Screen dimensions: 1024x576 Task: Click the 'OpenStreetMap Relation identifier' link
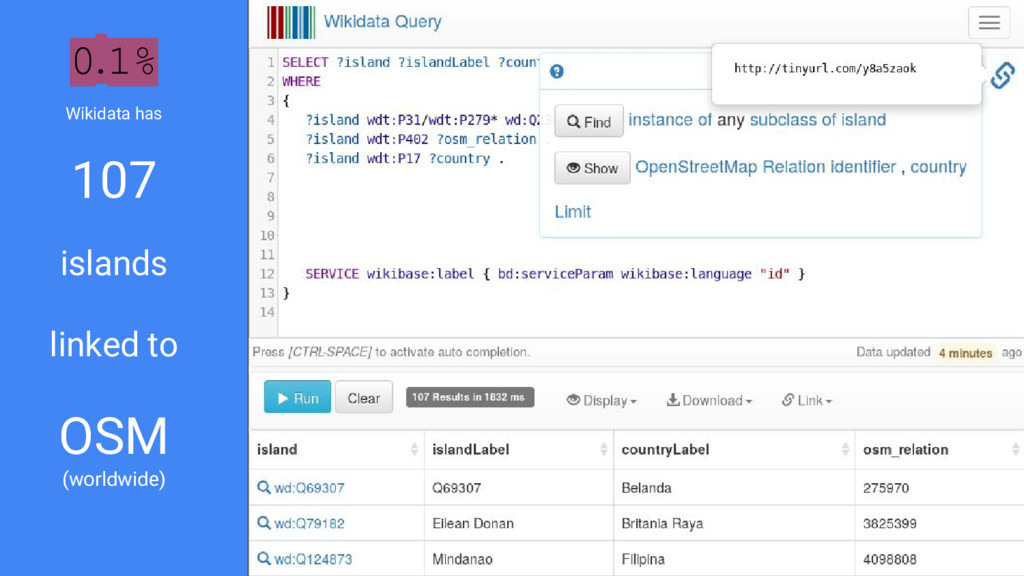point(765,167)
